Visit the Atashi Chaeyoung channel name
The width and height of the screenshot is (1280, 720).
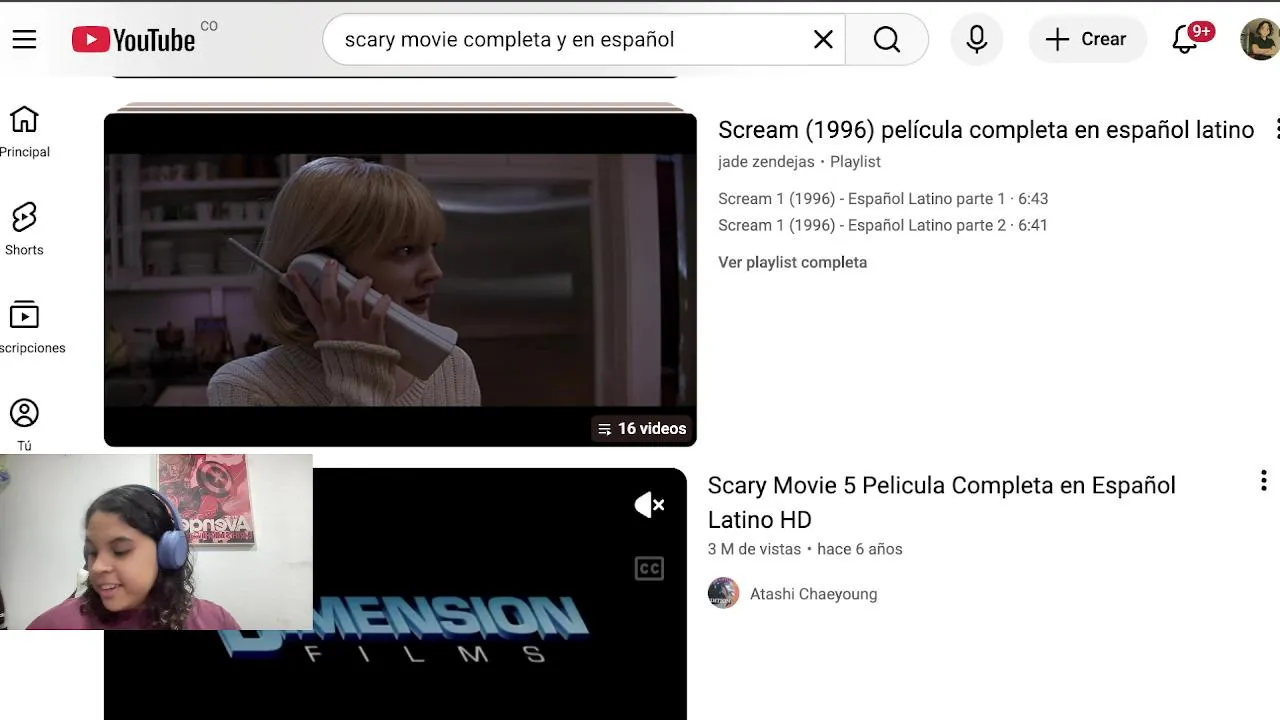(813, 594)
